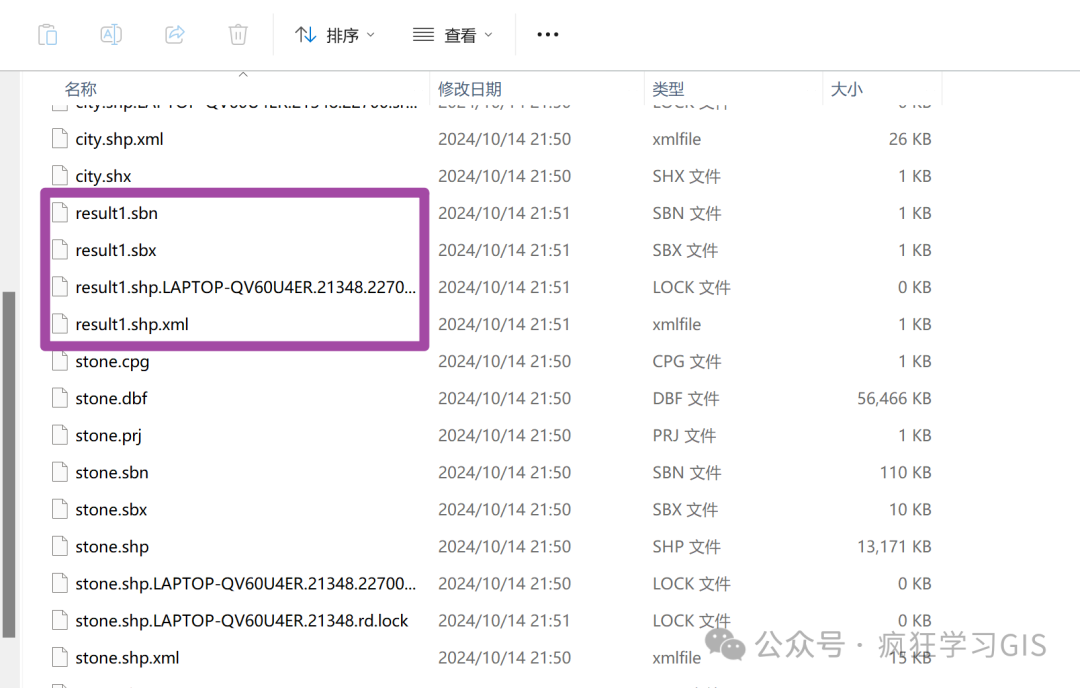
Task: Sort by 修改日期 column header
Action: [470, 89]
